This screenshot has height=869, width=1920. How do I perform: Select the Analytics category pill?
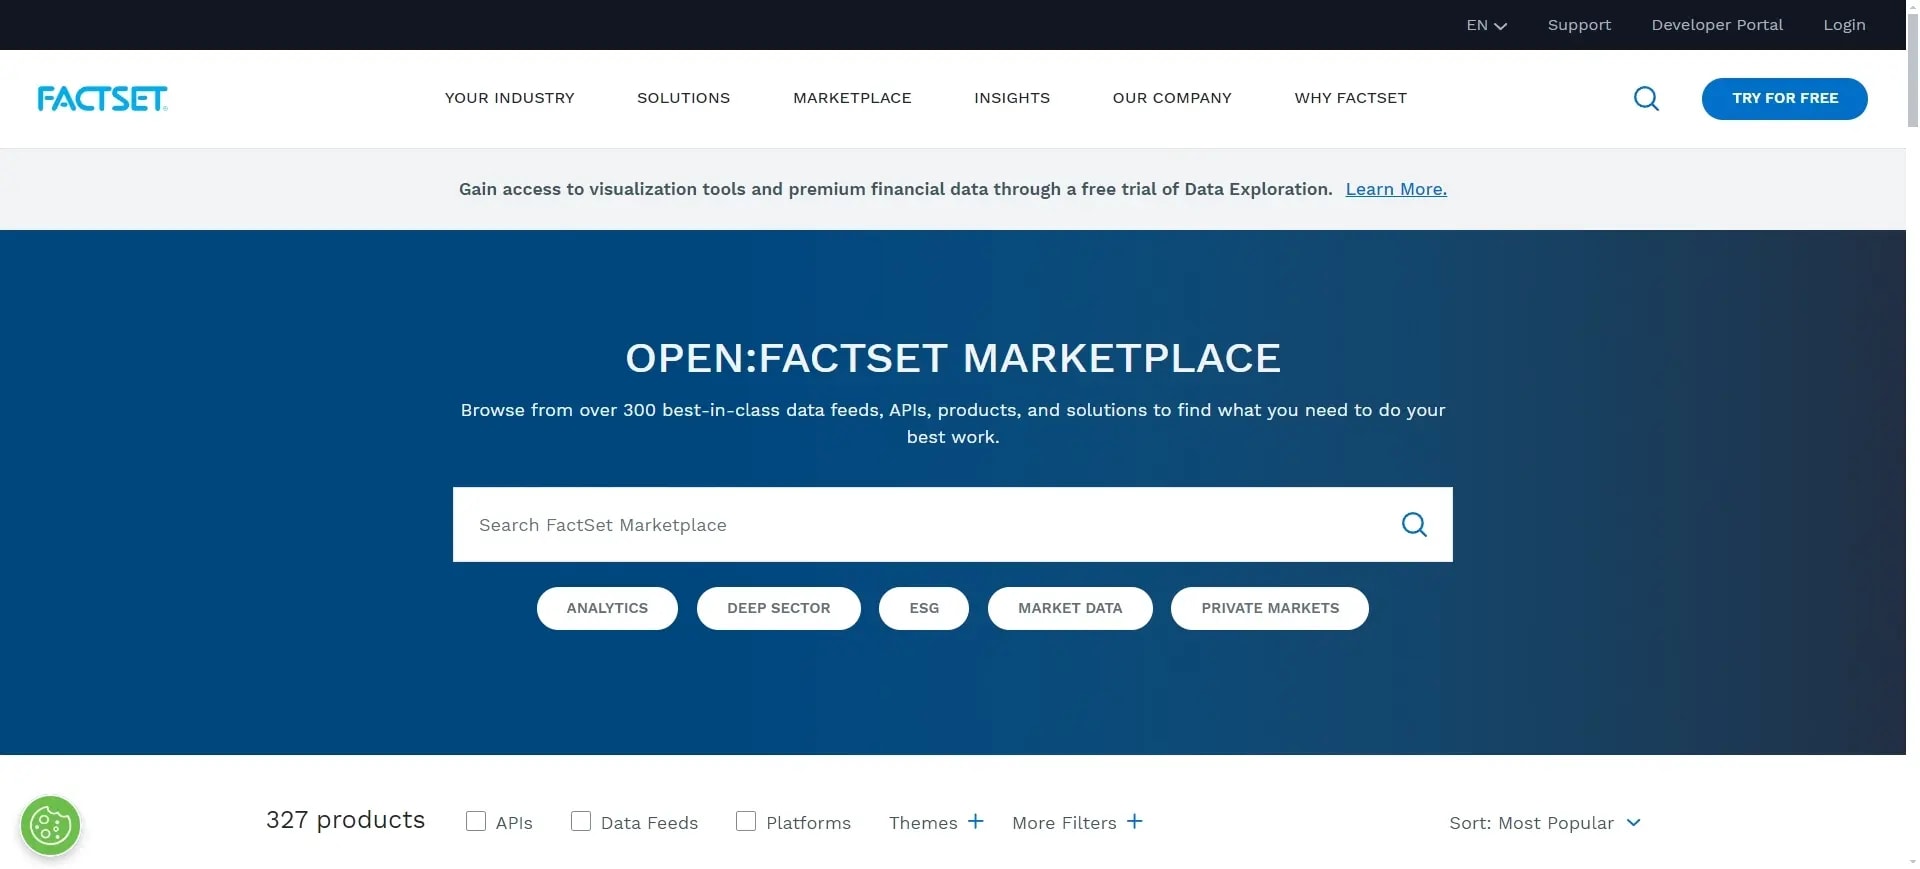click(607, 608)
